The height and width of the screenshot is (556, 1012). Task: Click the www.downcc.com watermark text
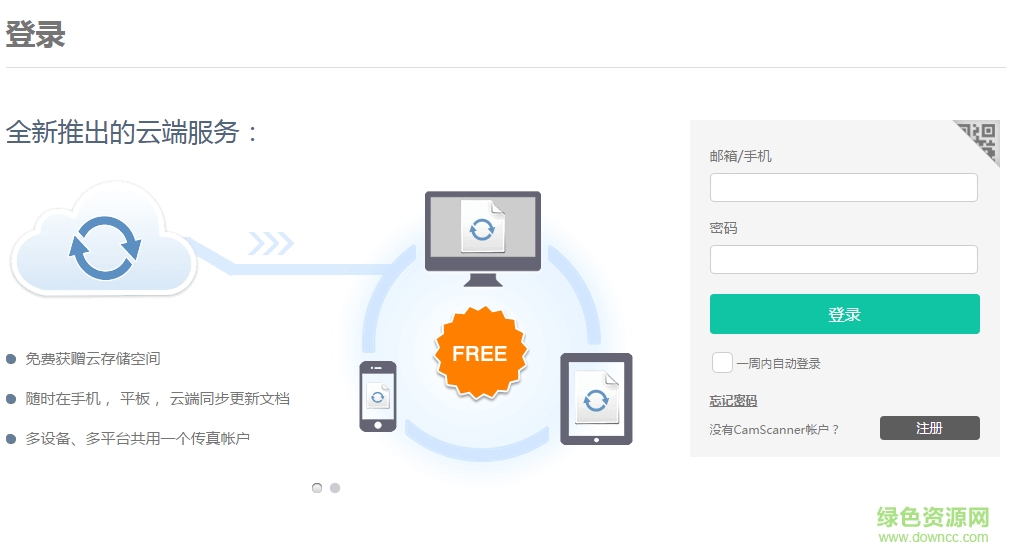point(933,537)
